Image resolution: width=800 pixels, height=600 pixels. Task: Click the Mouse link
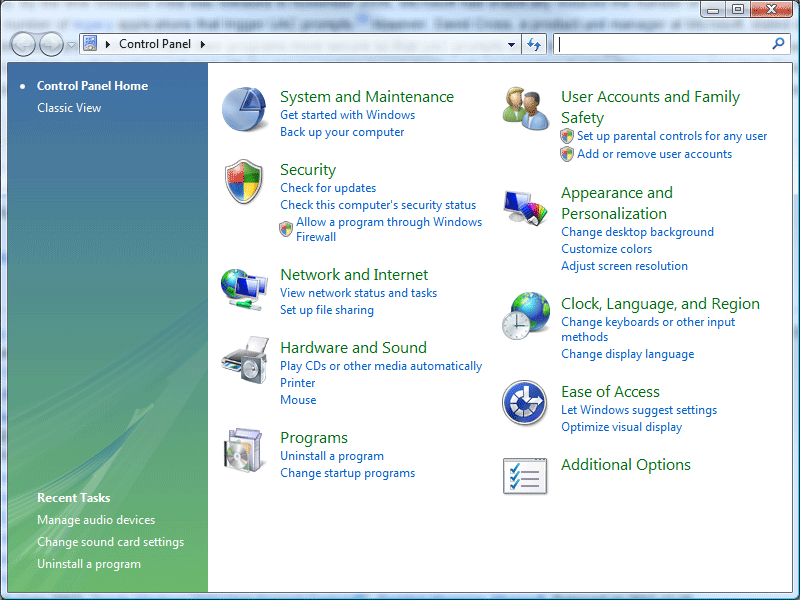click(x=298, y=400)
